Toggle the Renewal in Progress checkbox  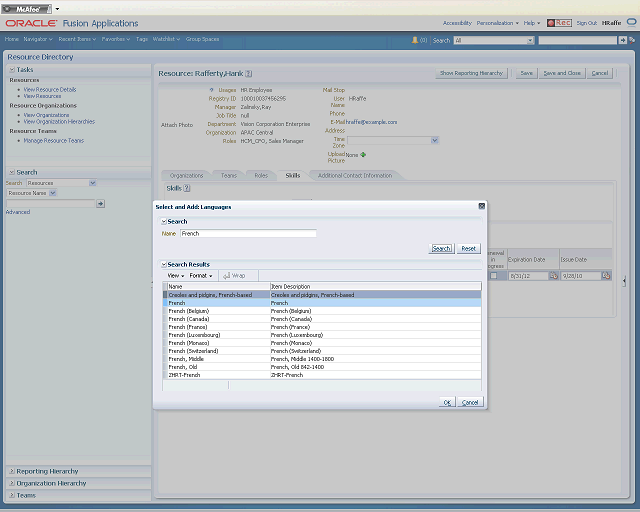pos(493,276)
